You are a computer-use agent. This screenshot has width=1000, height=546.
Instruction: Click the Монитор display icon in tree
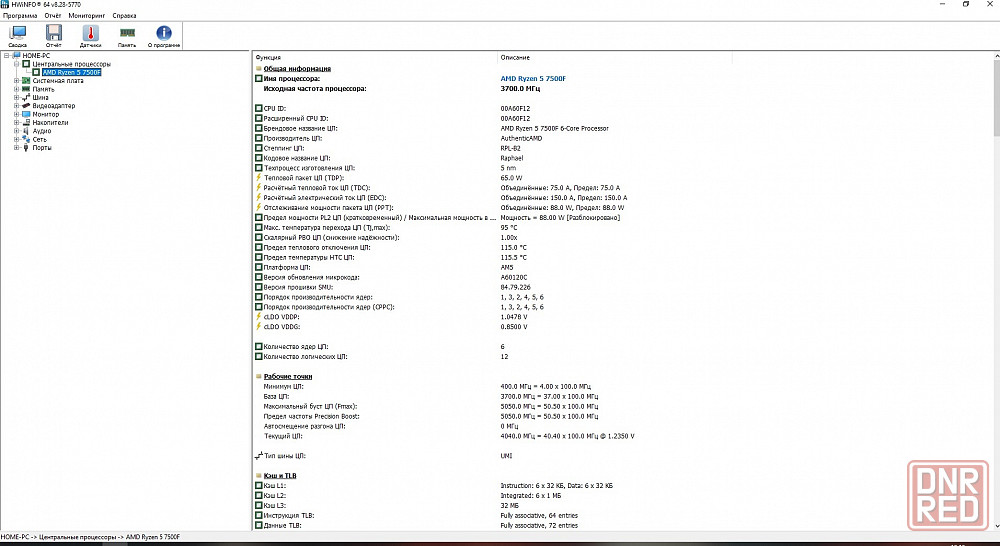pyautogui.click(x=26, y=114)
